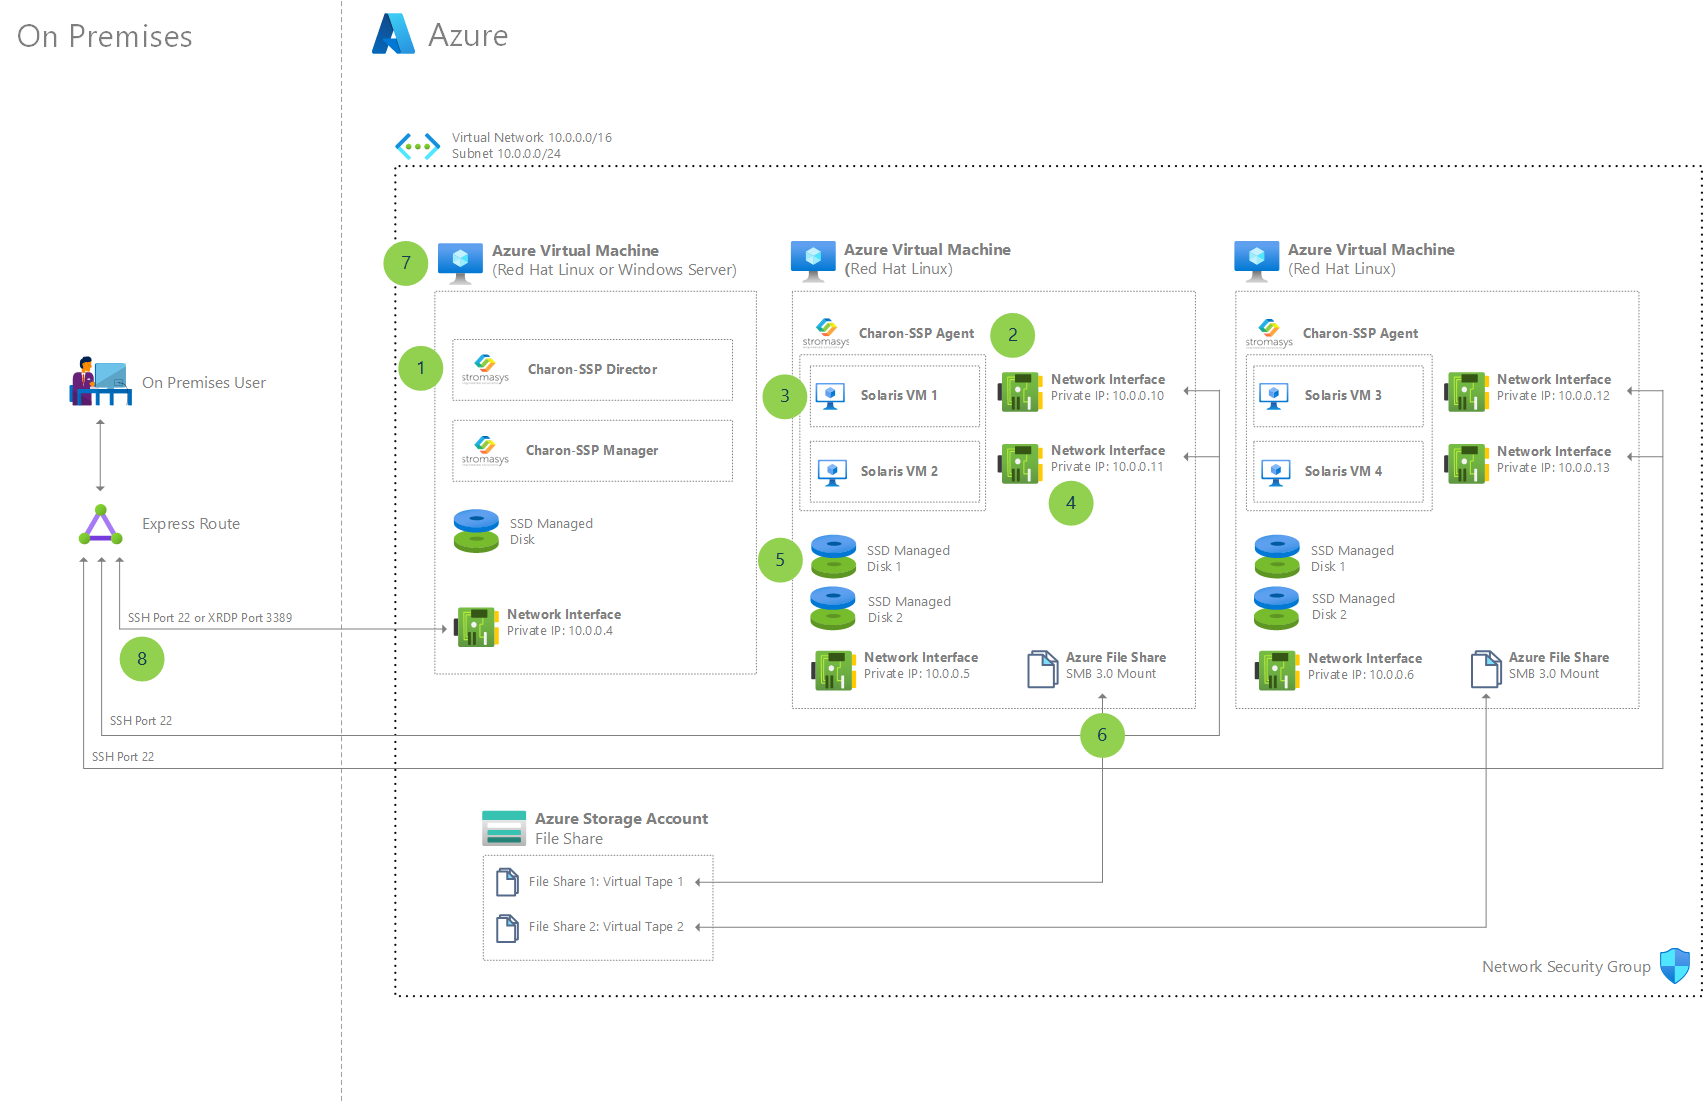Select network interface icon for 10.0.0.5
1704x1105 pixels.
[834, 670]
